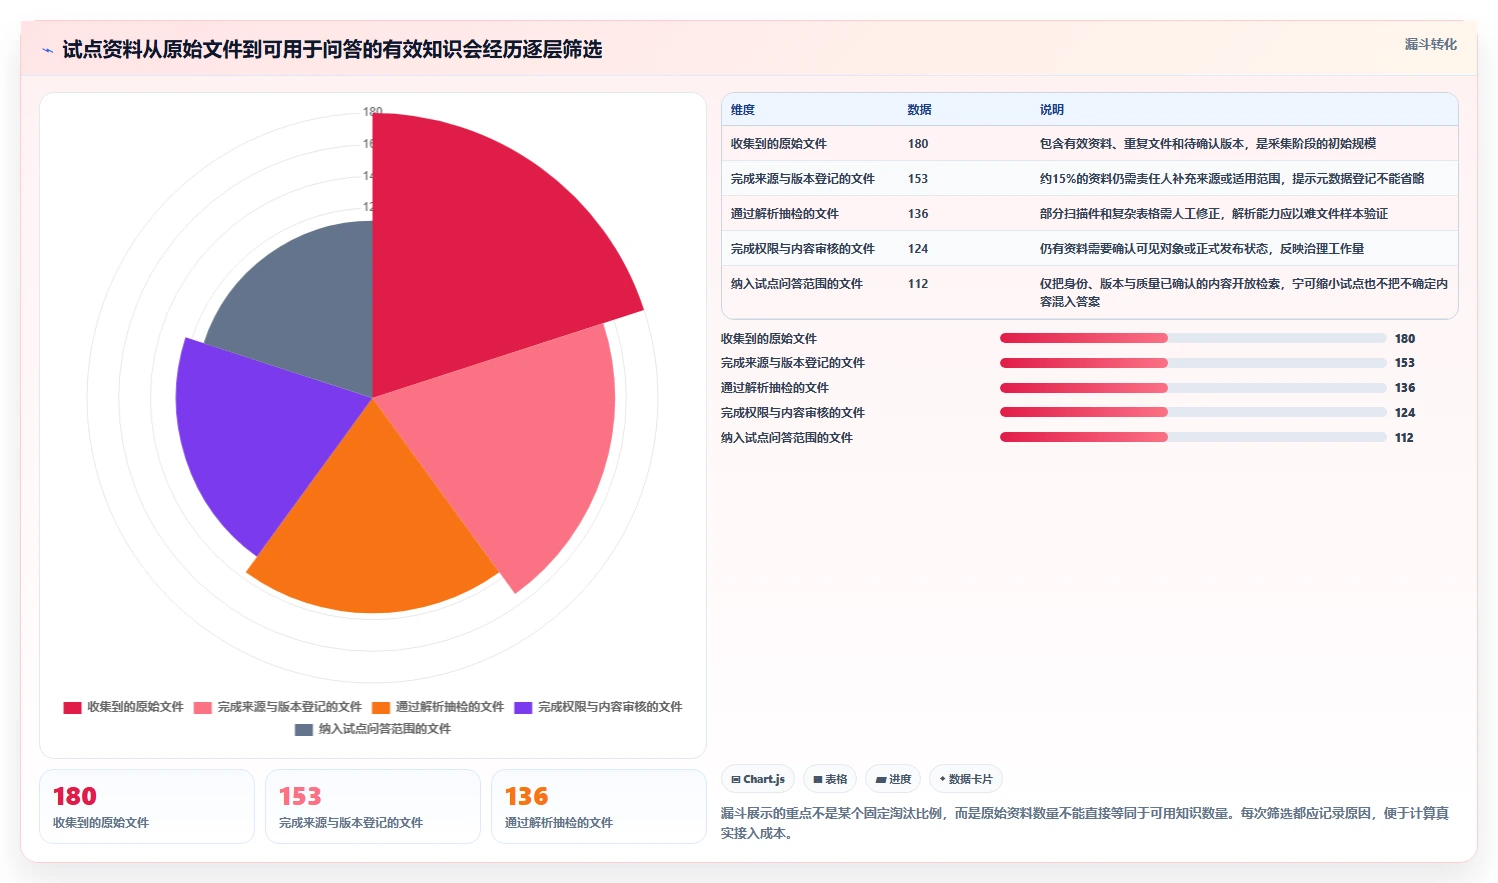1498x883 pixels.
Task: Click the title icon before 试点资料从原始文件
Action: click(47, 50)
